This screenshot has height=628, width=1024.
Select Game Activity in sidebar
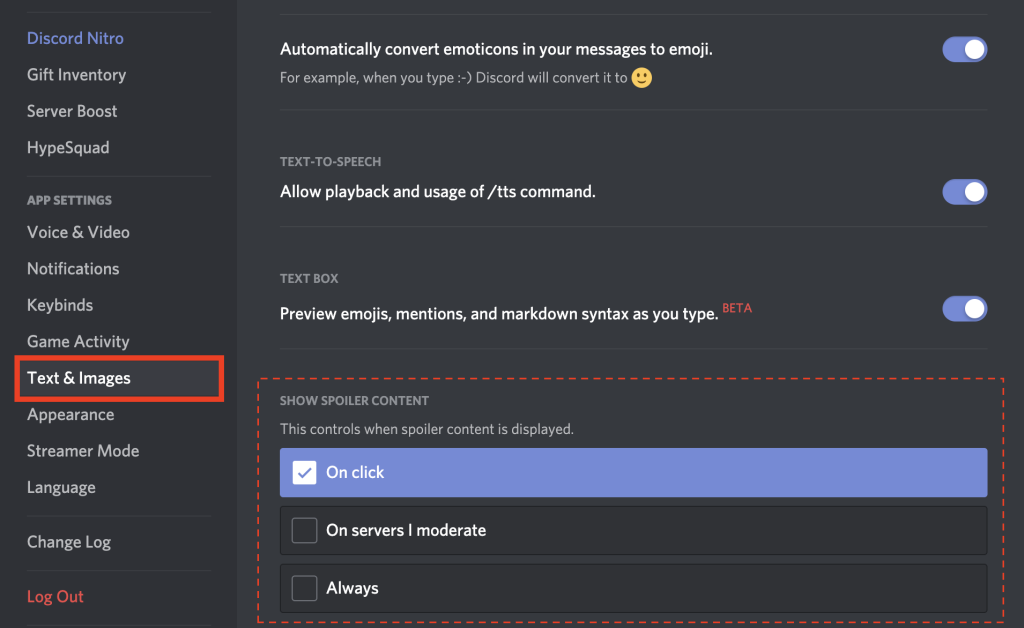pos(78,341)
